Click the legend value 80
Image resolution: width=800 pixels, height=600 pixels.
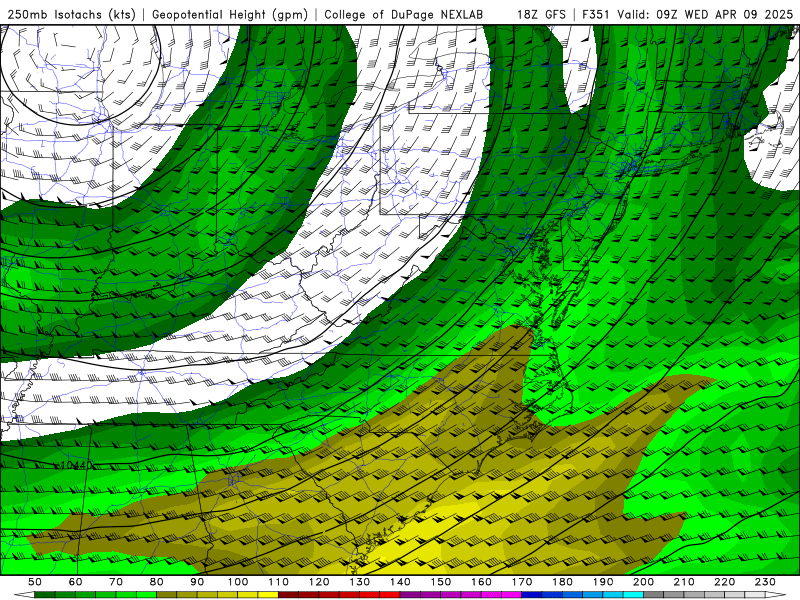pyautogui.click(x=156, y=582)
